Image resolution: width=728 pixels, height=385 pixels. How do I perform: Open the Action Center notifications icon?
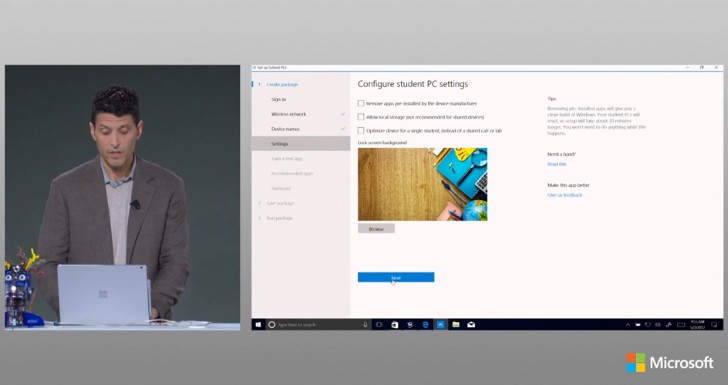(714, 325)
